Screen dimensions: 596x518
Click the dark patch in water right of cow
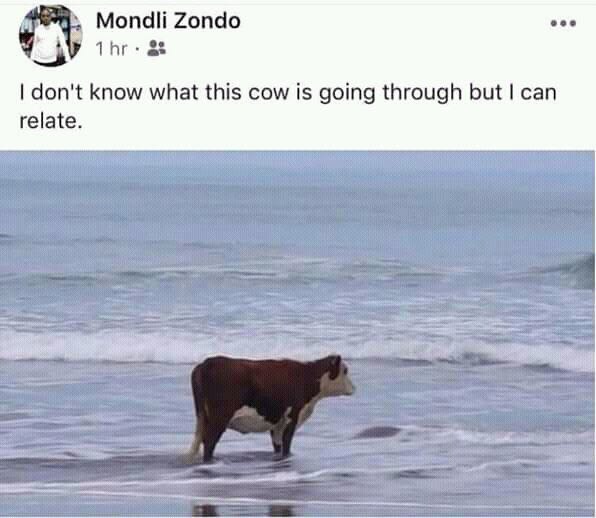(378, 432)
